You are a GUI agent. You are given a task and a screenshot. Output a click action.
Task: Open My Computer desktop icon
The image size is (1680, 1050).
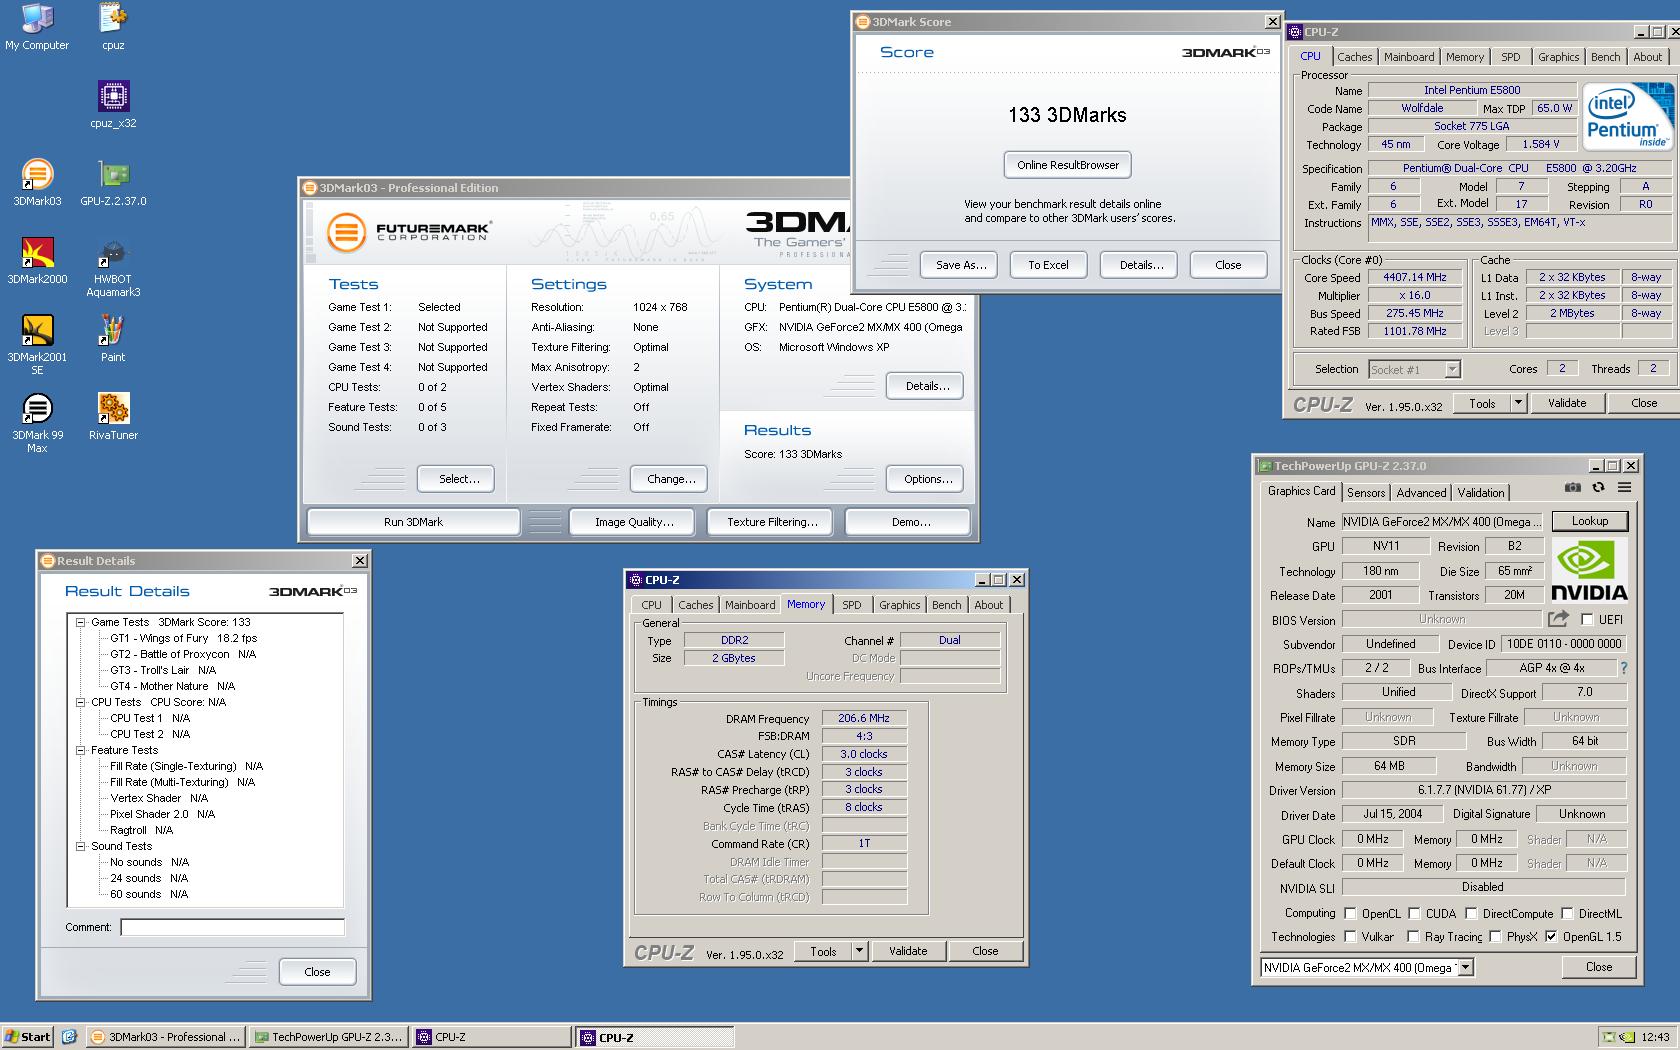click(x=37, y=27)
